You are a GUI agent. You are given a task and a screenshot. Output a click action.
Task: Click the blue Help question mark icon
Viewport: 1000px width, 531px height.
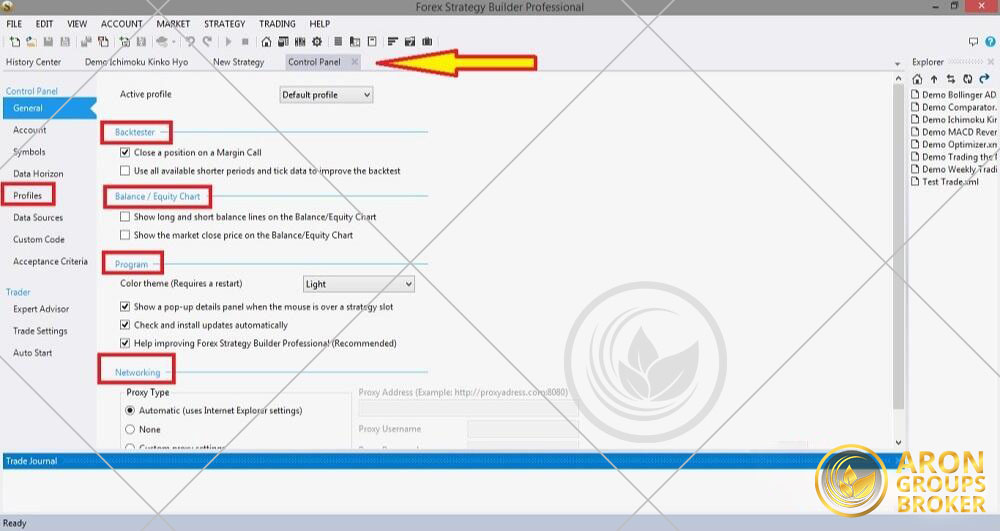tap(990, 42)
